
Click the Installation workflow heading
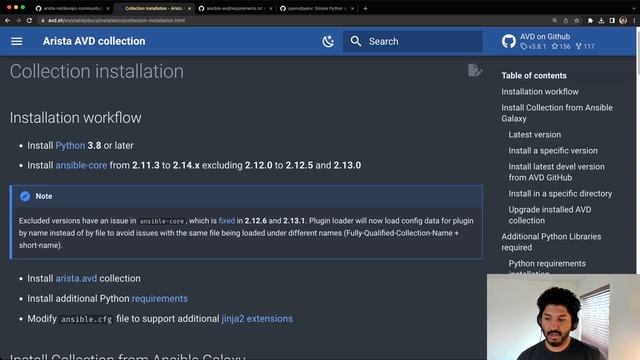point(76,118)
